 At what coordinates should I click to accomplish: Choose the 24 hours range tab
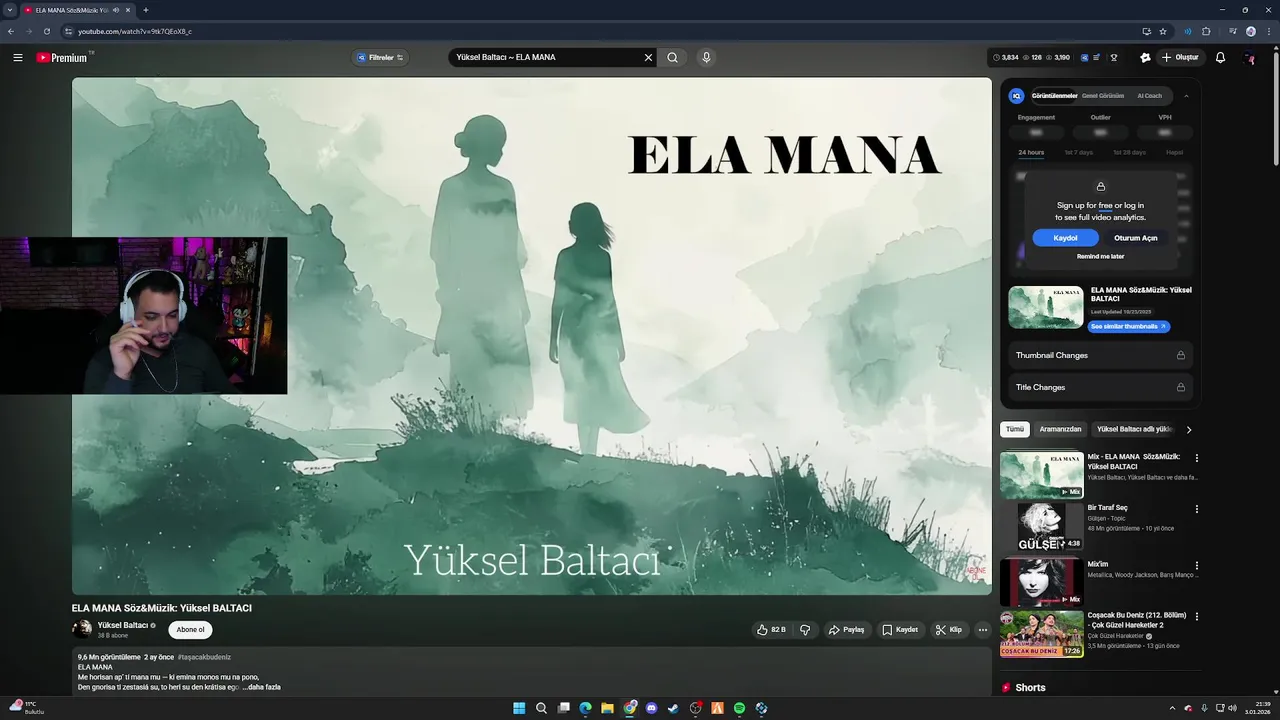click(x=1031, y=152)
